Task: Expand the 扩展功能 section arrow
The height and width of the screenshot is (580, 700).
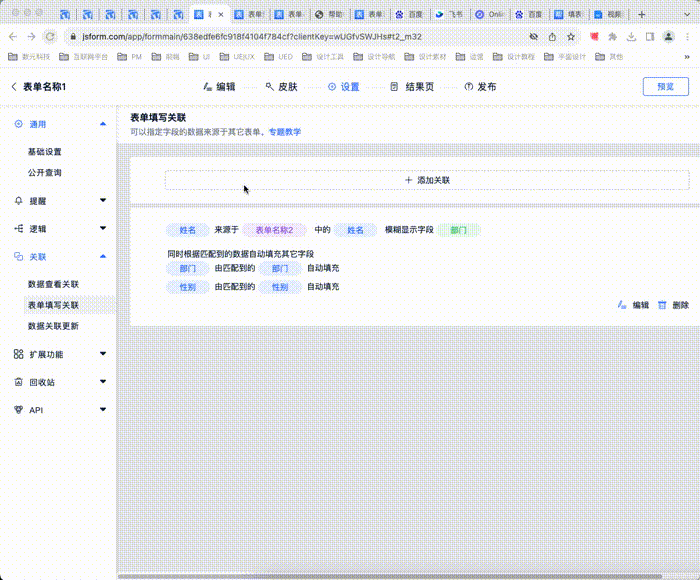Action: point(103,354)
